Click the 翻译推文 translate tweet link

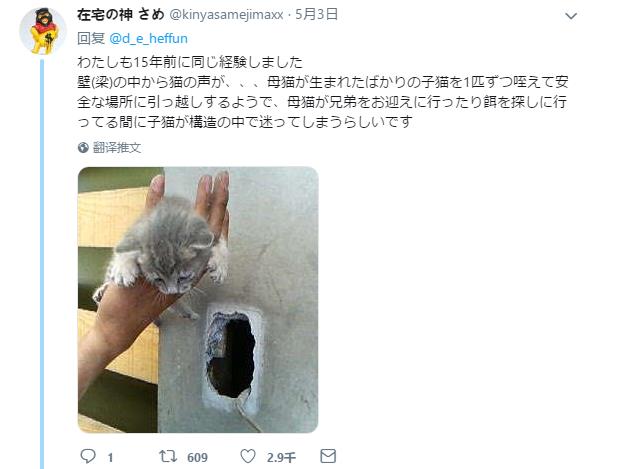click(117, 148)
